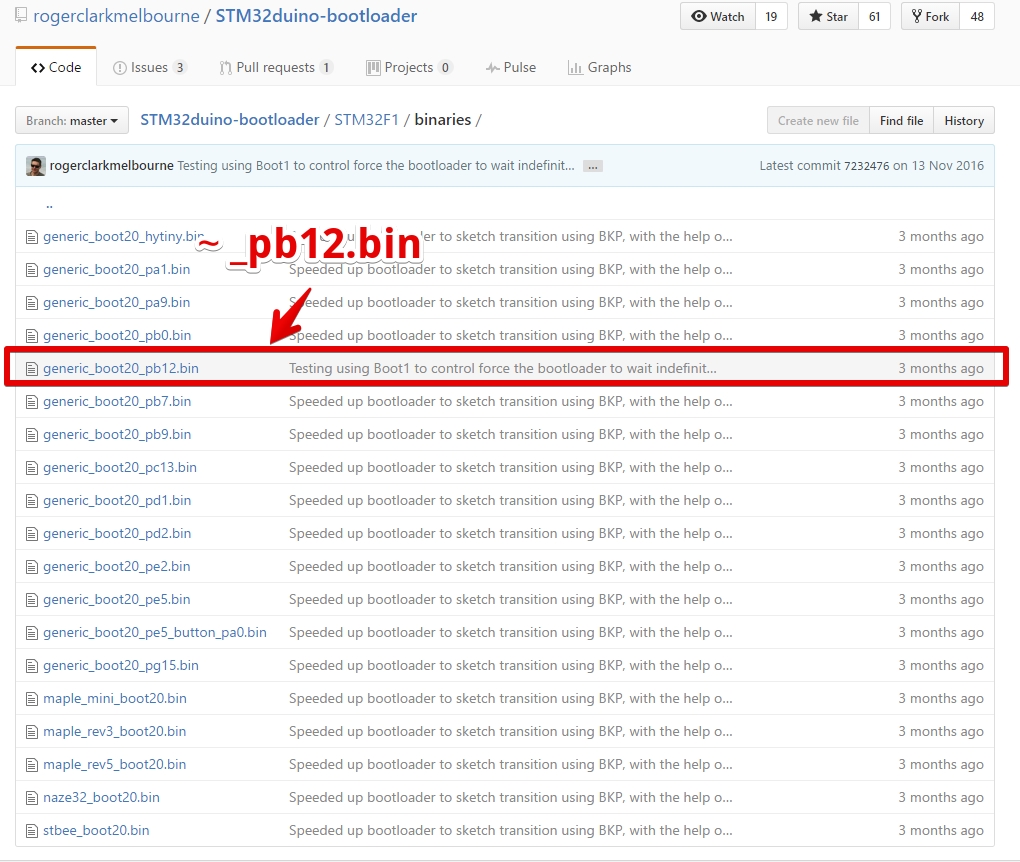This screenshot has height=862, width=1020.
Task: Open commit hash 7232476
Action: coord(866,166)
